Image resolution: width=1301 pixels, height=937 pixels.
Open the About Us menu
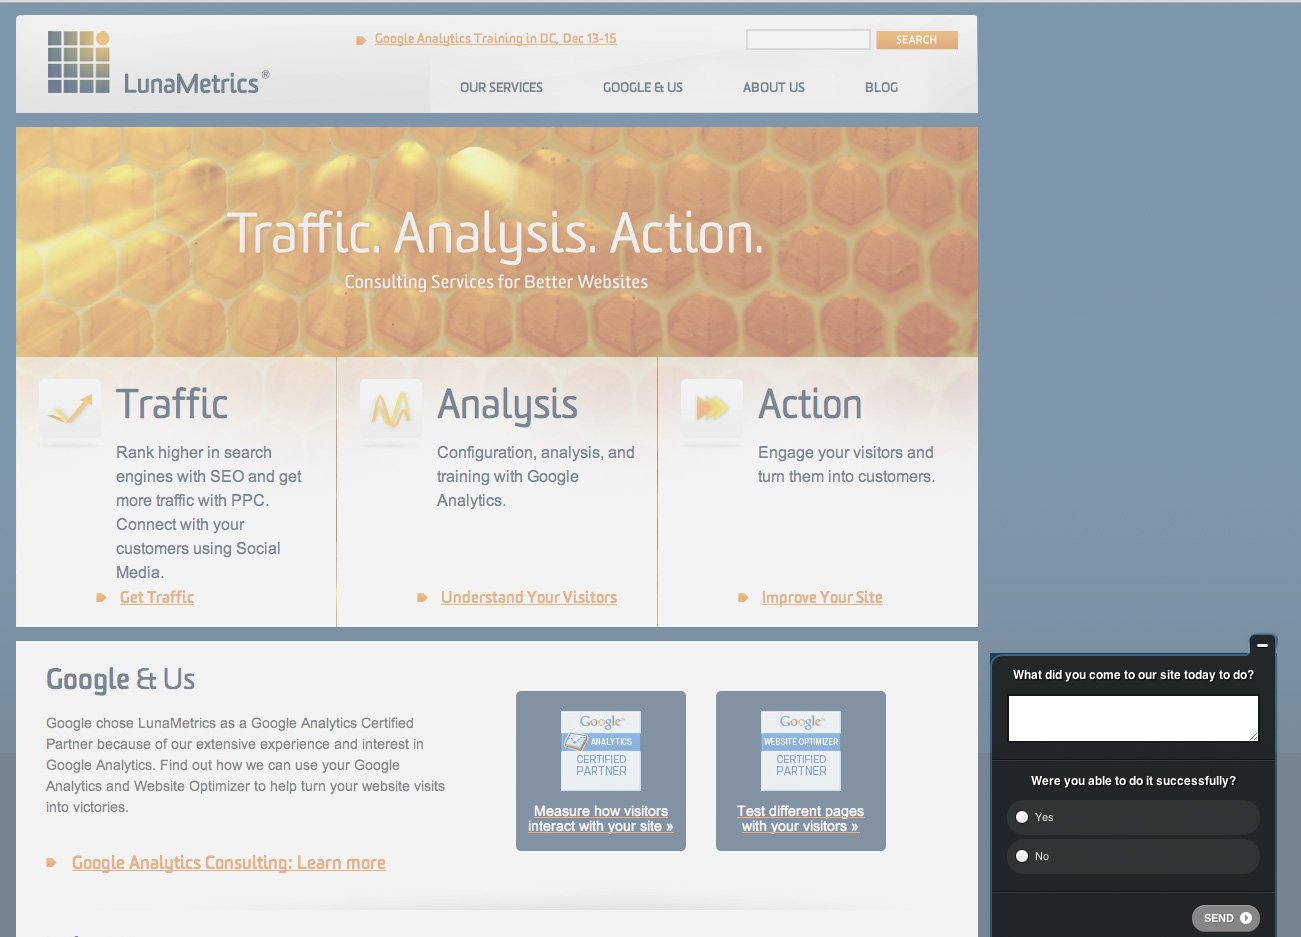773,88
